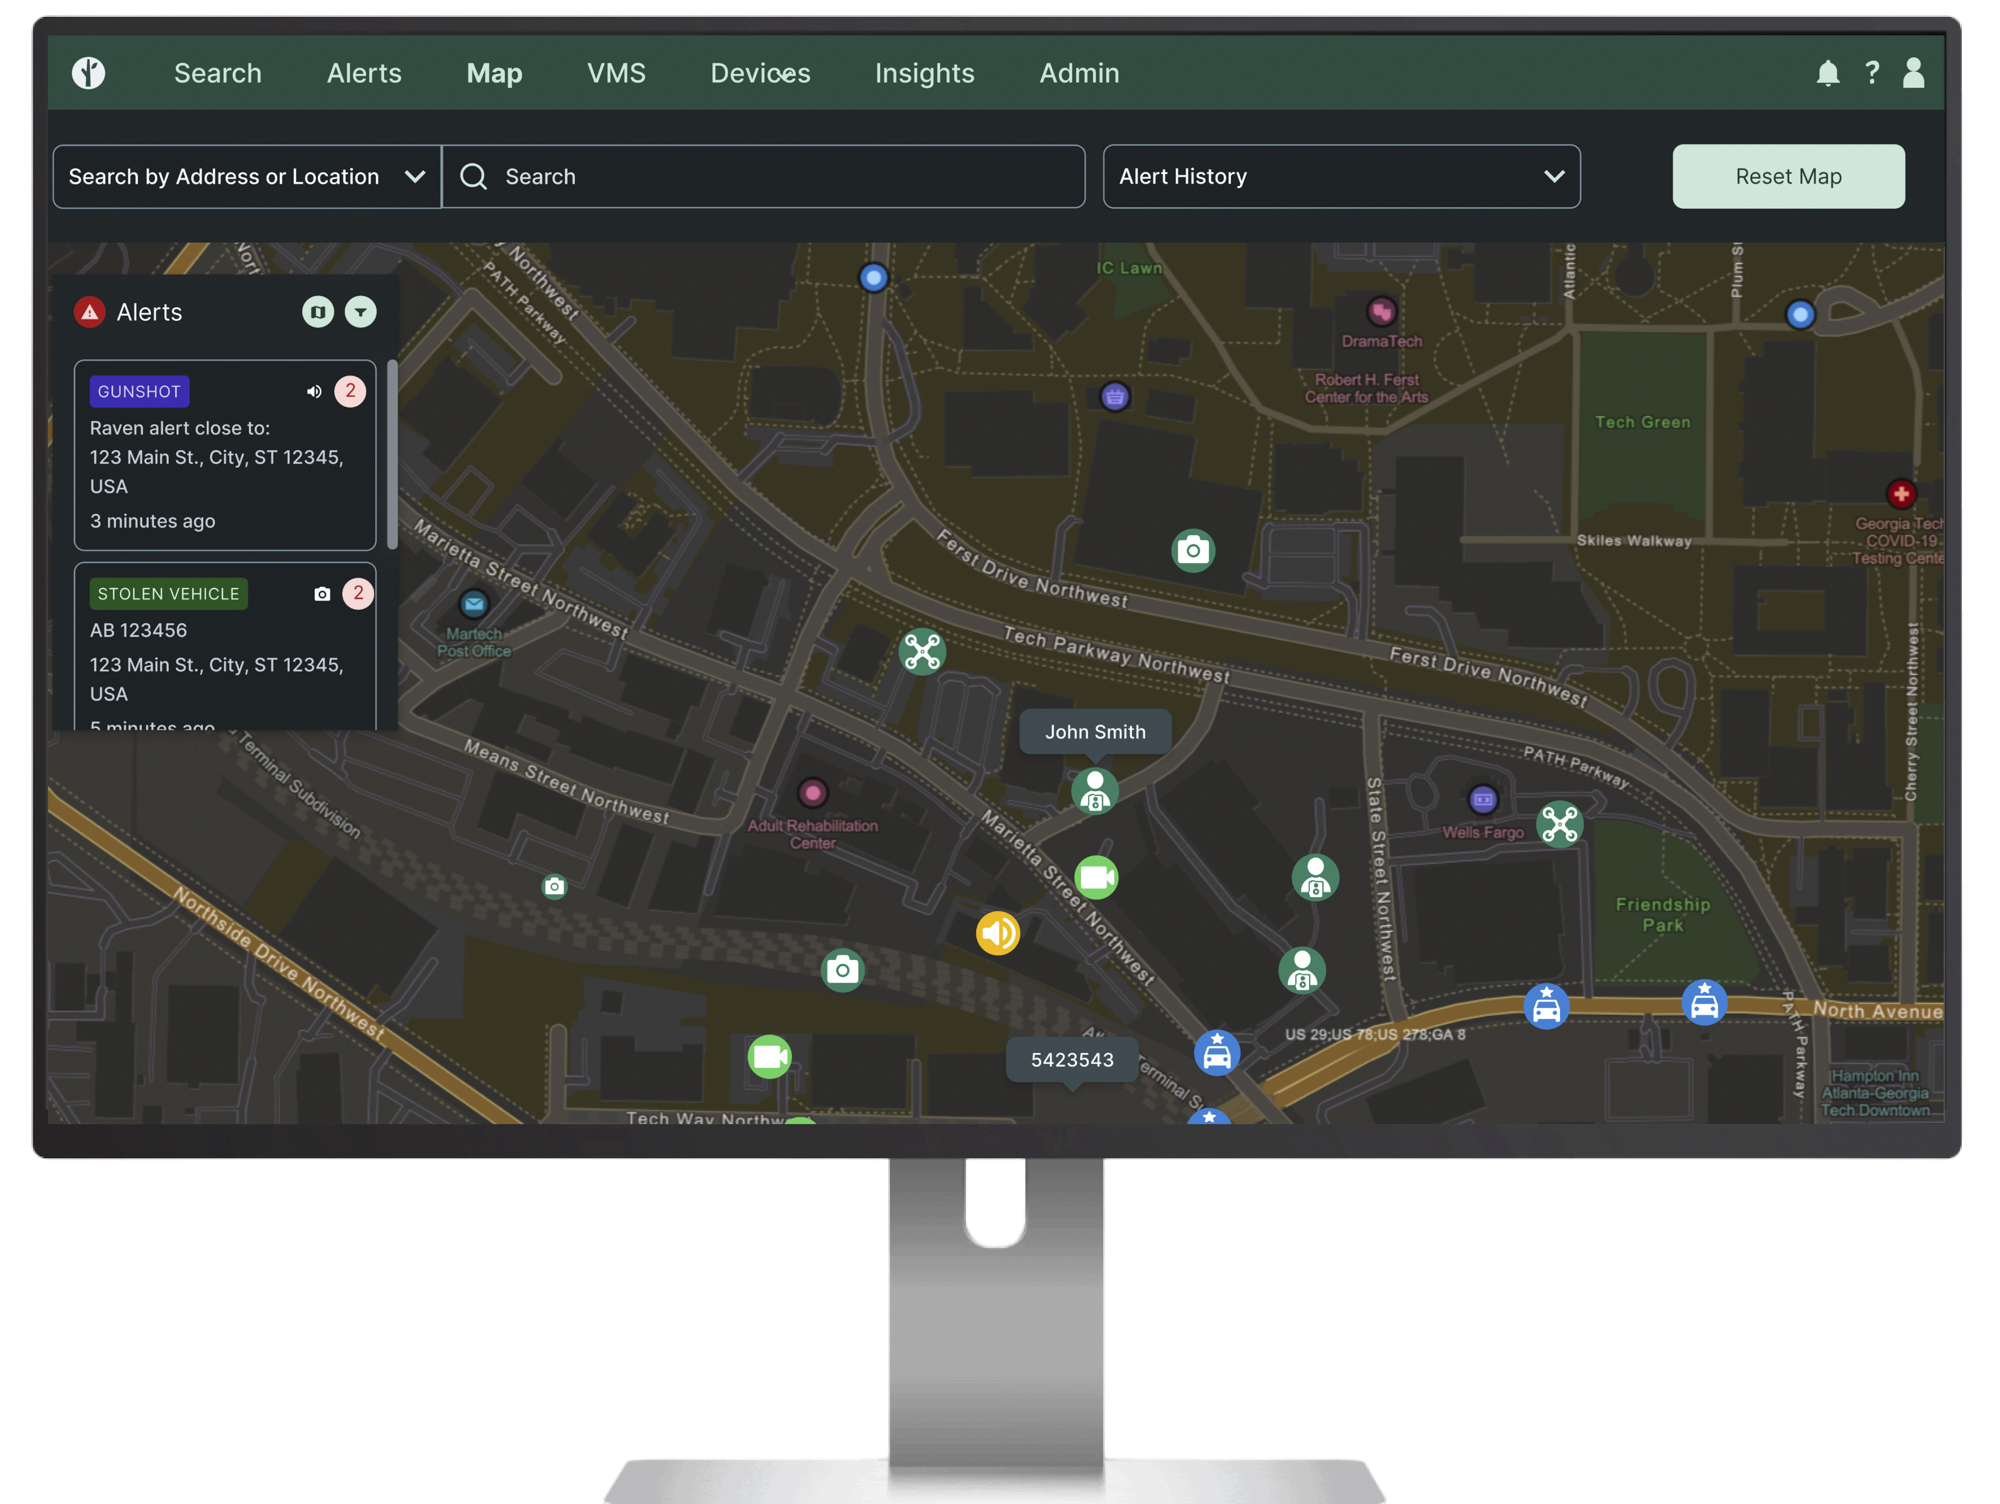Click the speaker icon on Gunshot alert
2000x1504 pixels.
coord(314,392)
